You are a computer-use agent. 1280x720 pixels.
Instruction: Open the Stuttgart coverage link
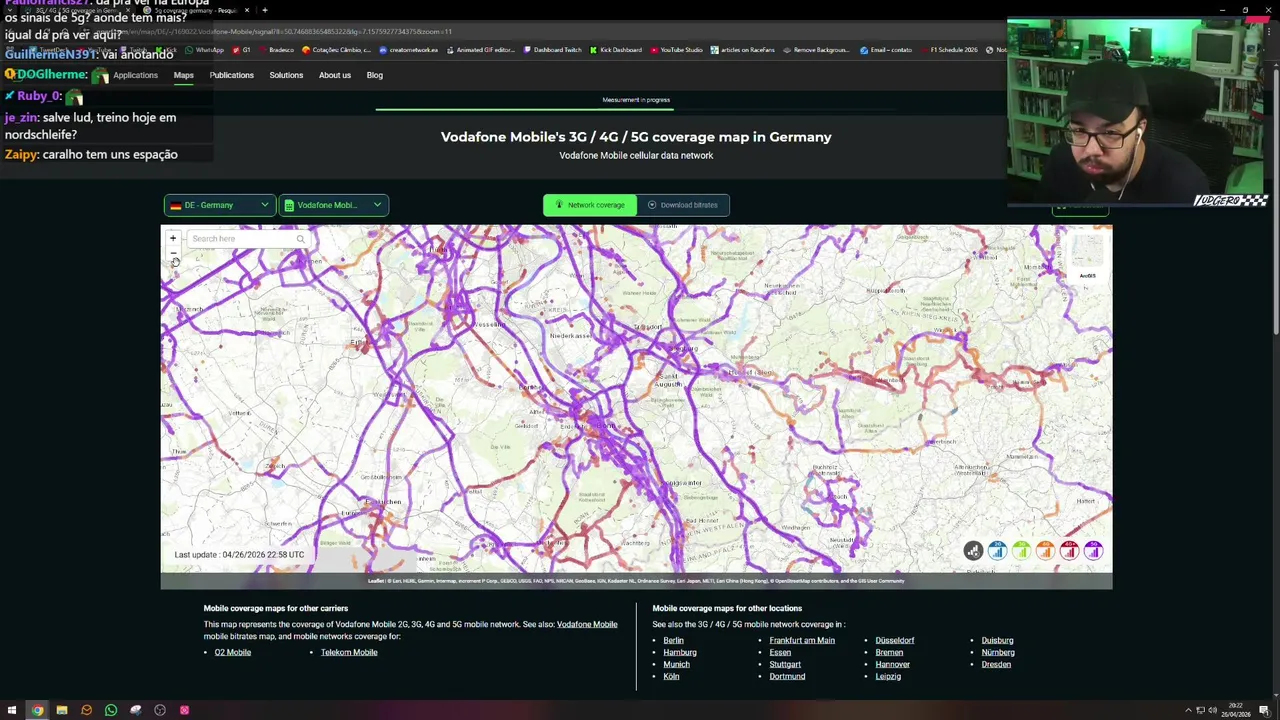point(785,664)
